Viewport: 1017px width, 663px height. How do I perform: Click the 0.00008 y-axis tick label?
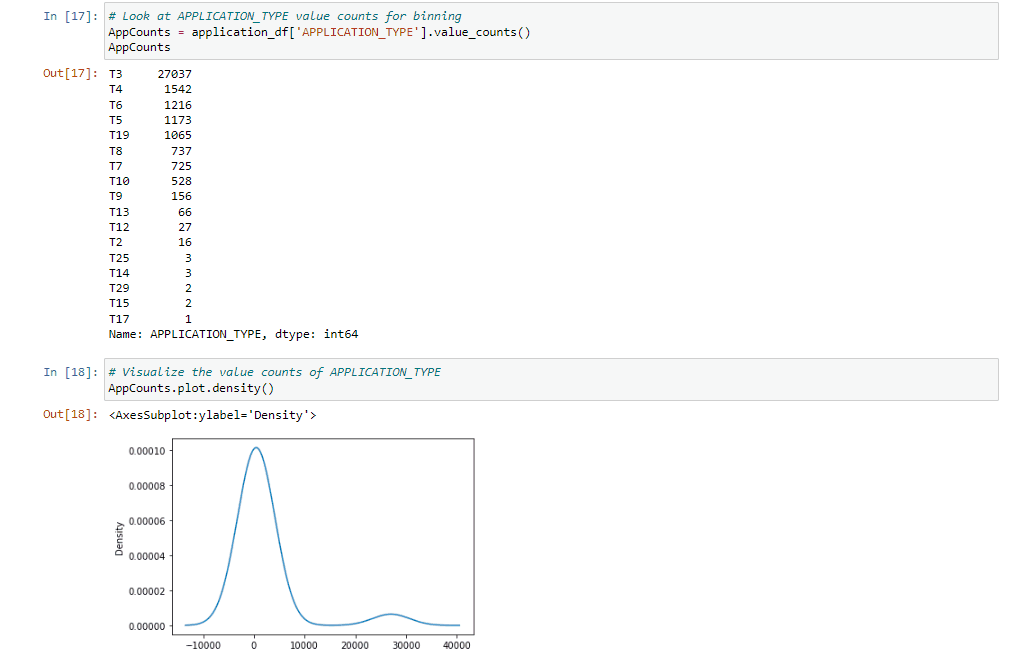tap(147, 486)
